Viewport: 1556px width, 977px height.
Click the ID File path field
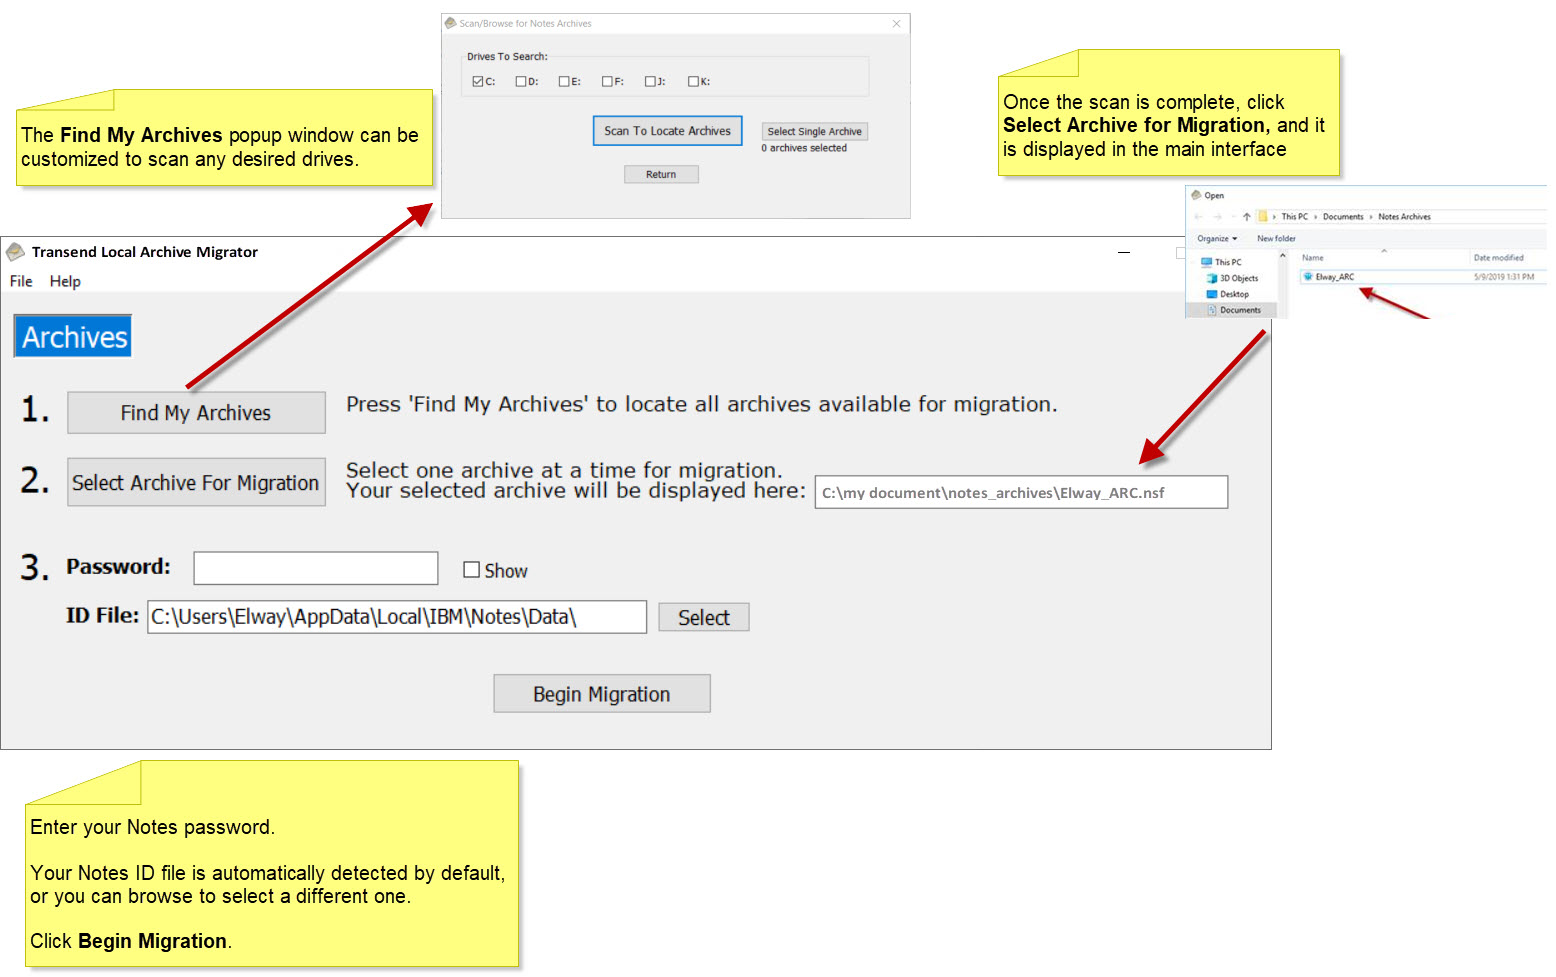click(397, 617)
